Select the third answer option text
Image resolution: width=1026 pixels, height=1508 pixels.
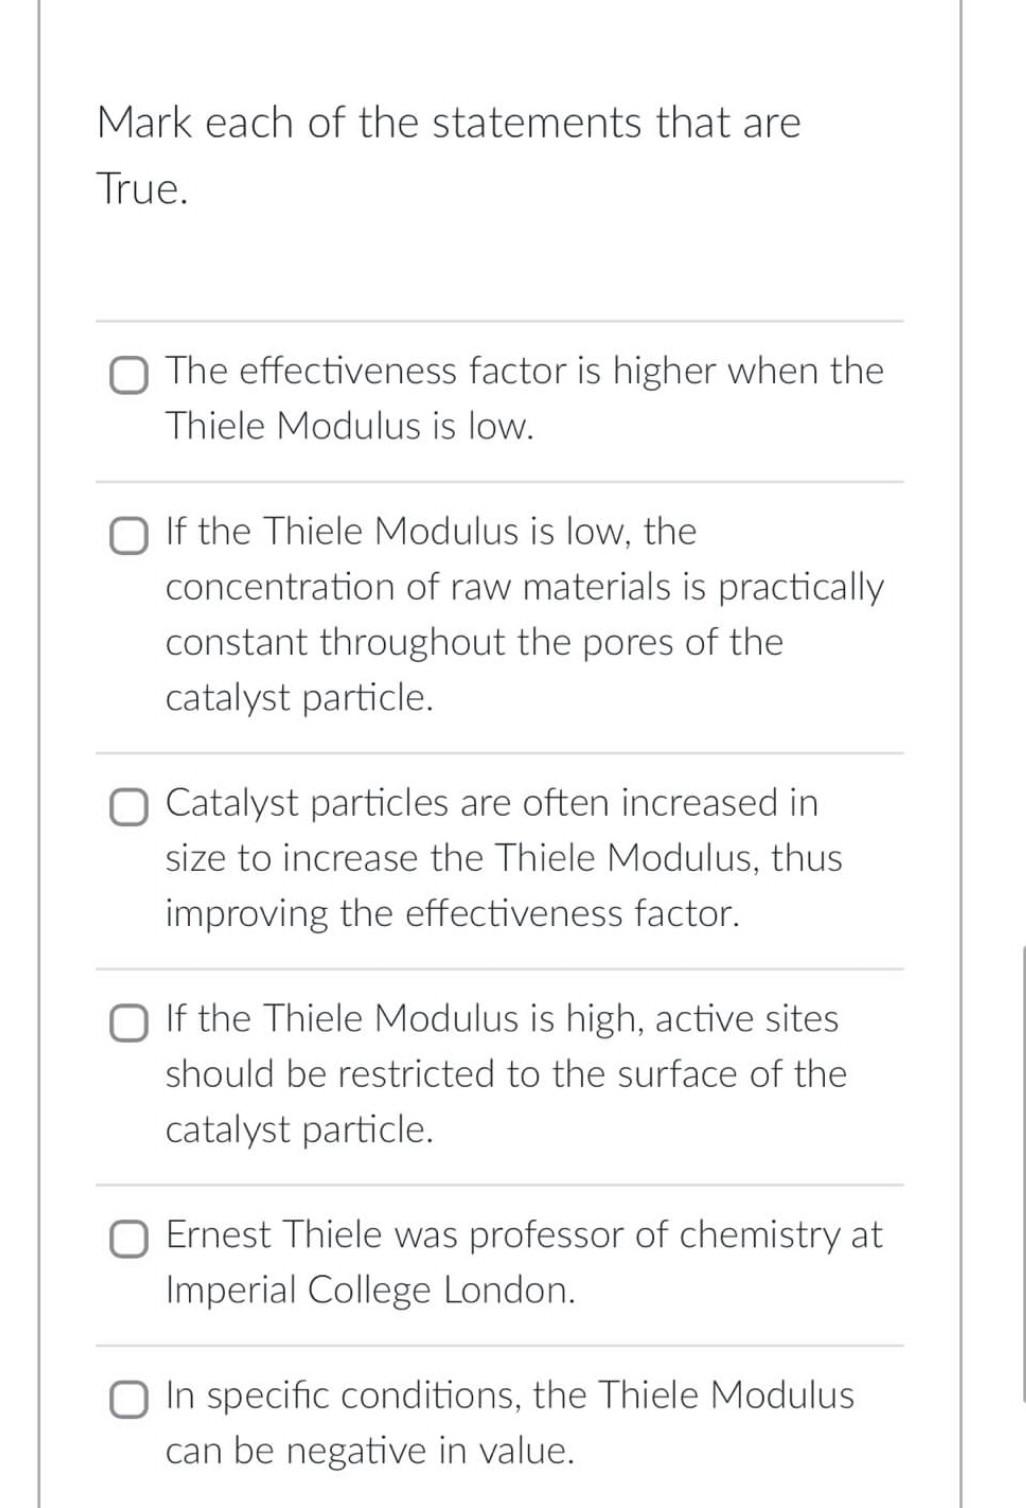point(504,858)
